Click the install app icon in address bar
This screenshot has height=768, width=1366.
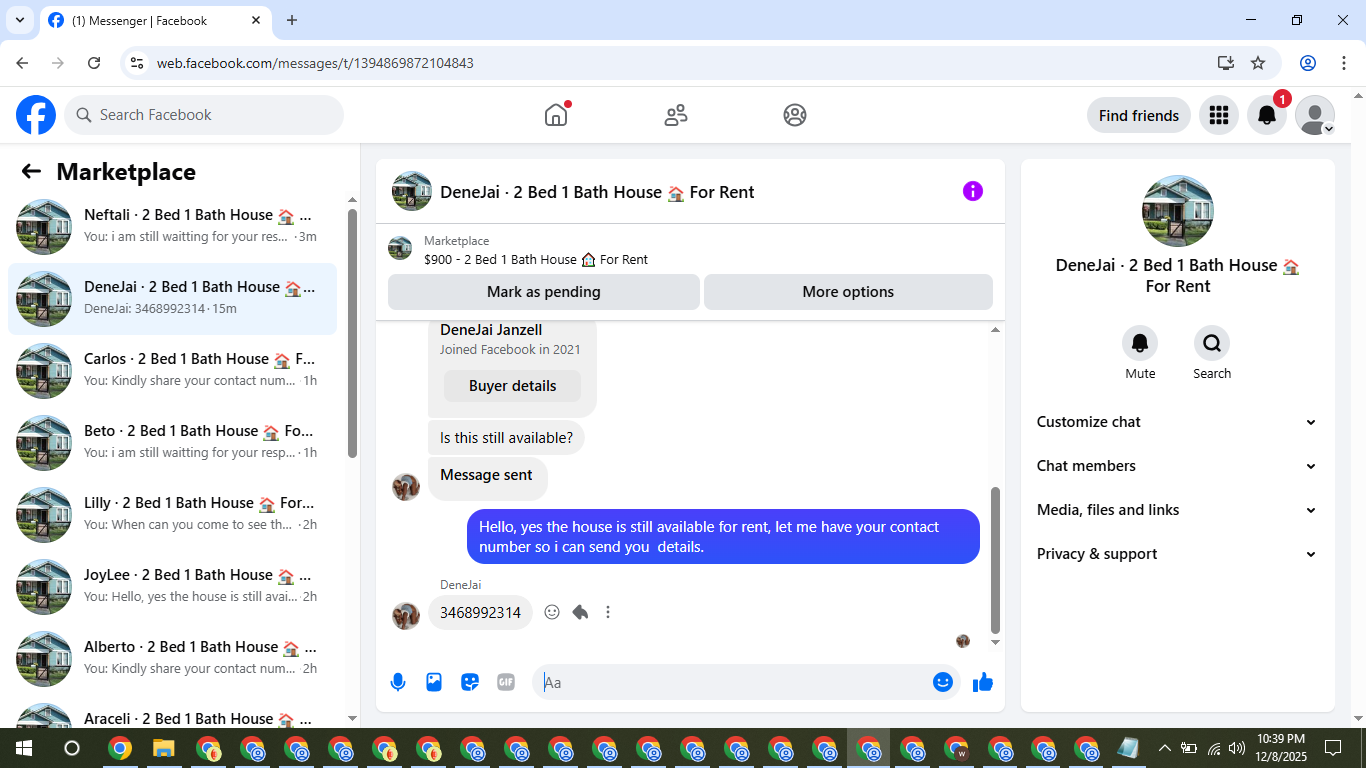coord(1226,63)
